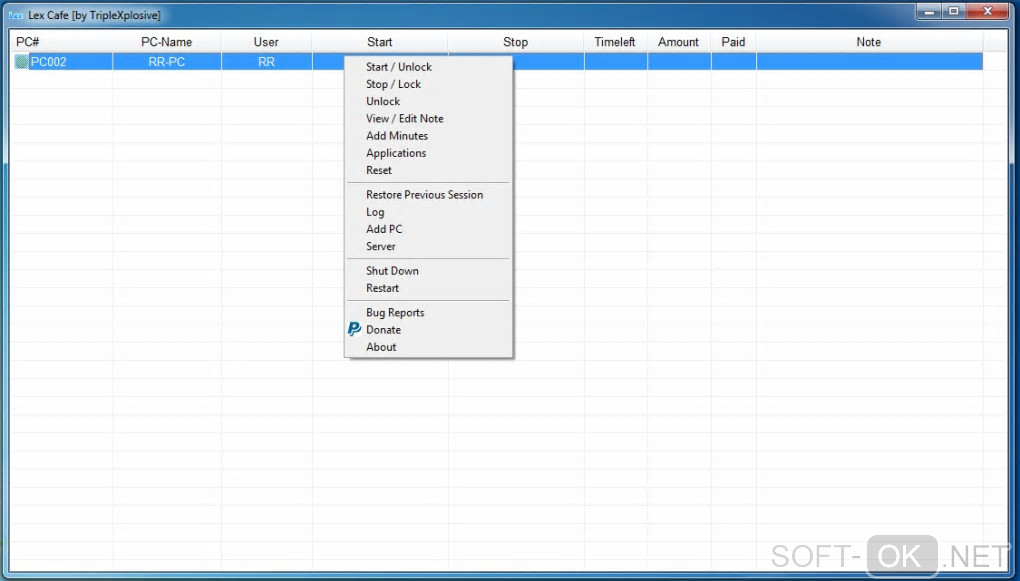Screen dimensions: 1020x581
Task: Click the PC-Name column header
Action: click(167, 42)
